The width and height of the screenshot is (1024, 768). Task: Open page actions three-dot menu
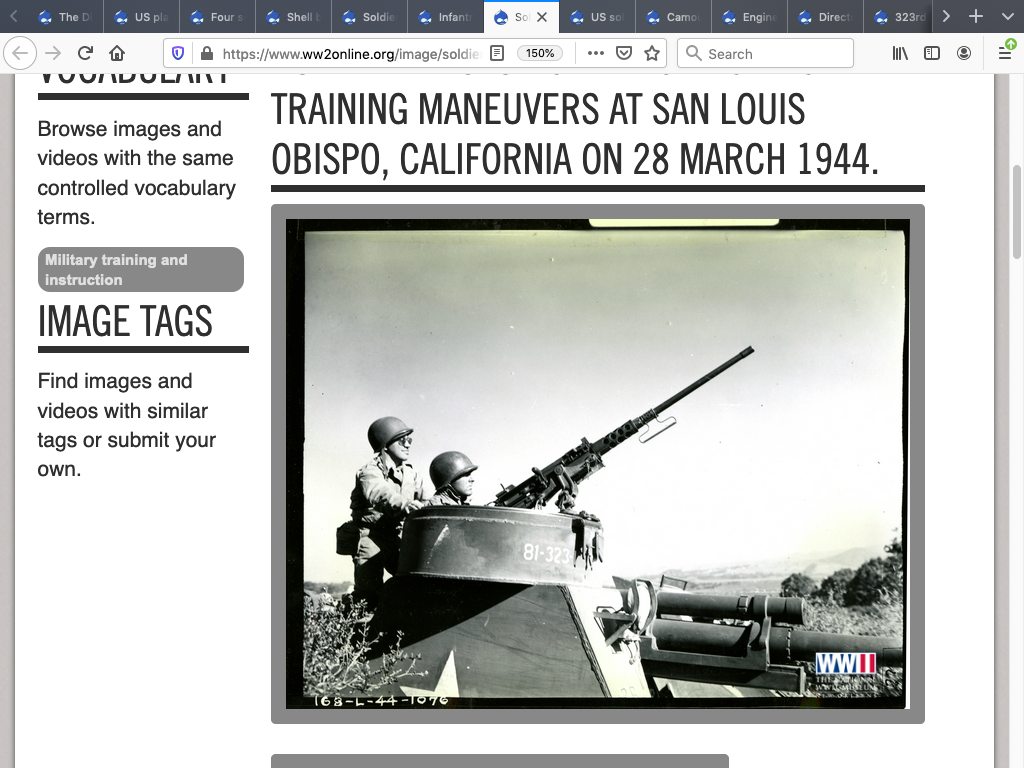pos(596,53)
